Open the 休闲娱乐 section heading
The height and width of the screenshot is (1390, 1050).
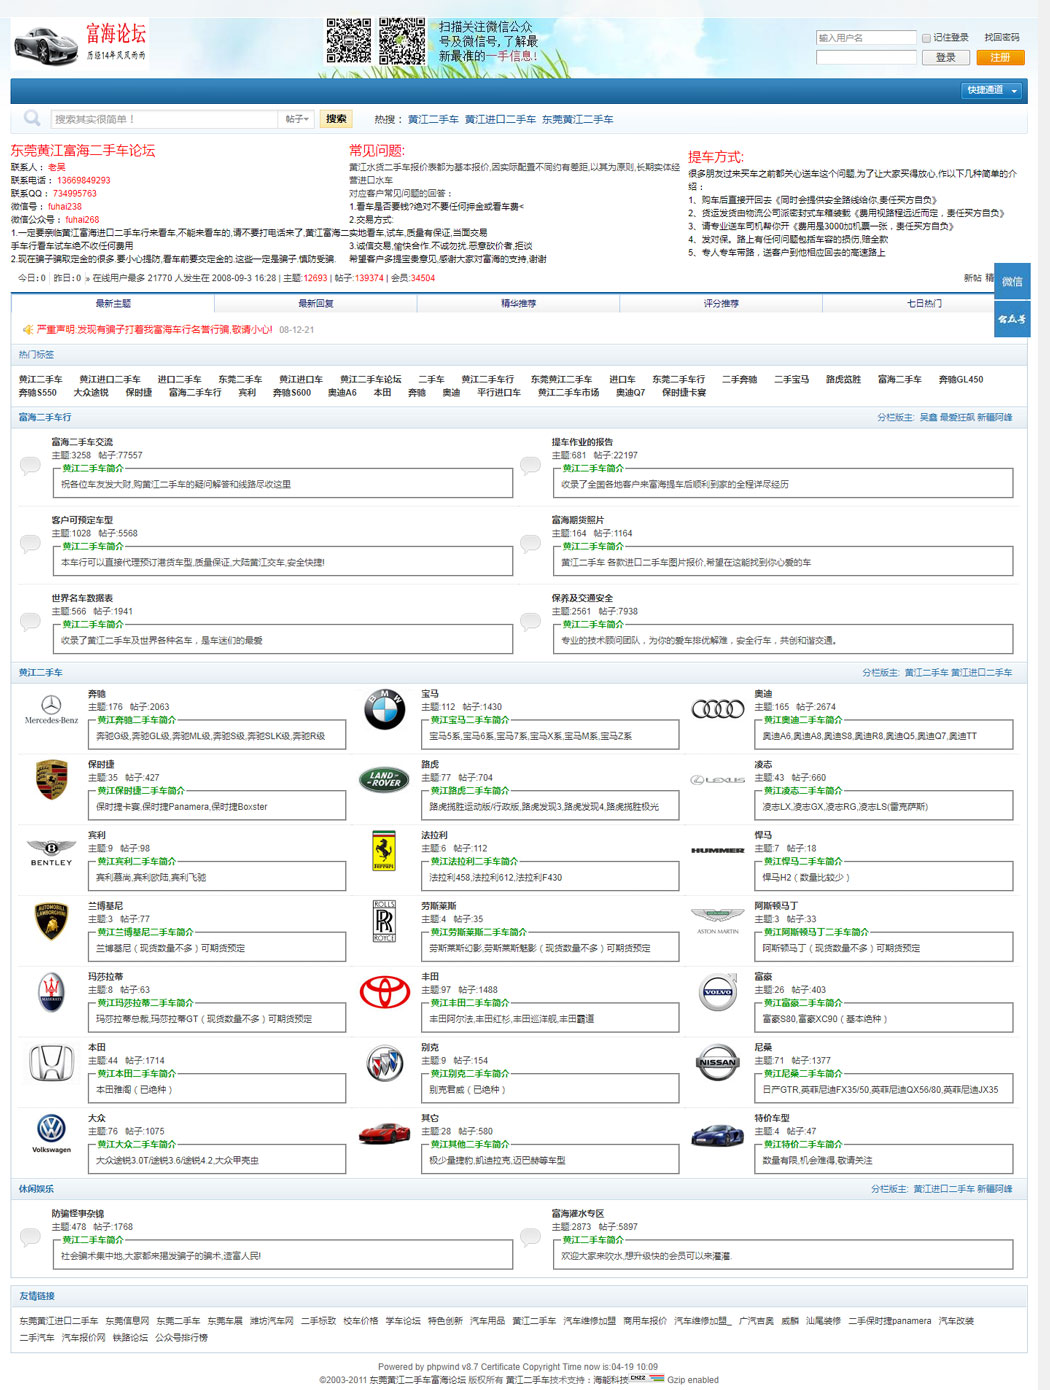36,1189
